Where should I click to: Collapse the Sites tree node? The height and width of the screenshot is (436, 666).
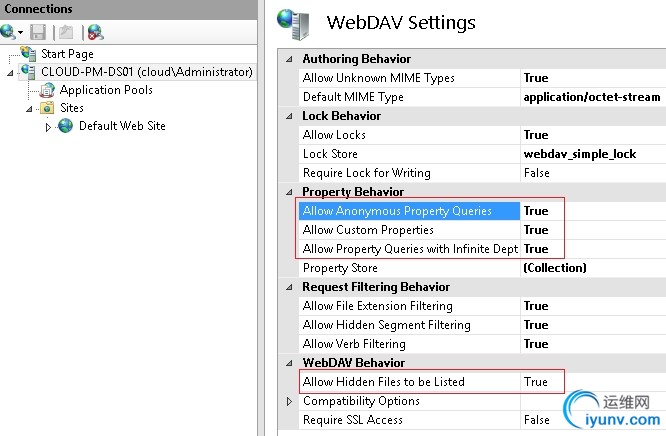(29, 109)
